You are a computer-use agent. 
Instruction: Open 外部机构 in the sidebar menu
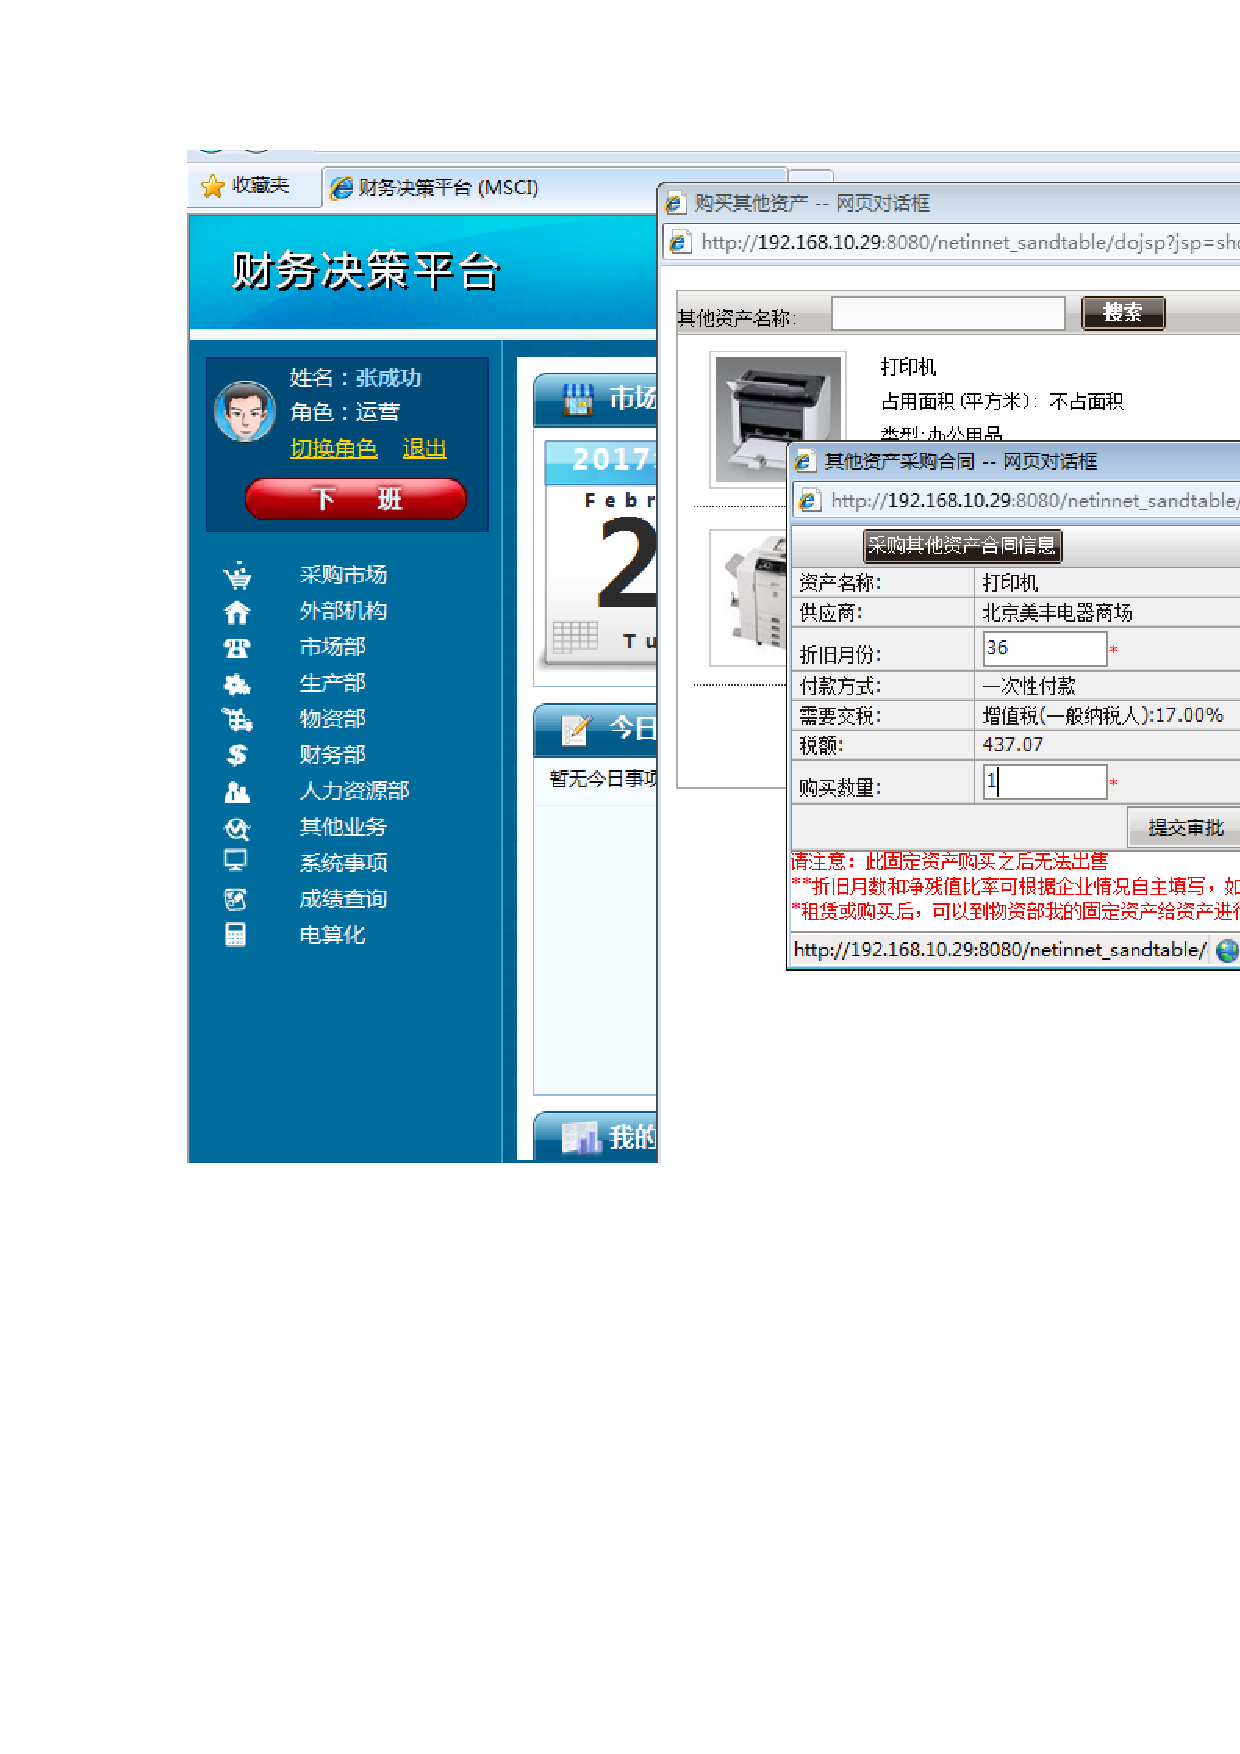343,611
